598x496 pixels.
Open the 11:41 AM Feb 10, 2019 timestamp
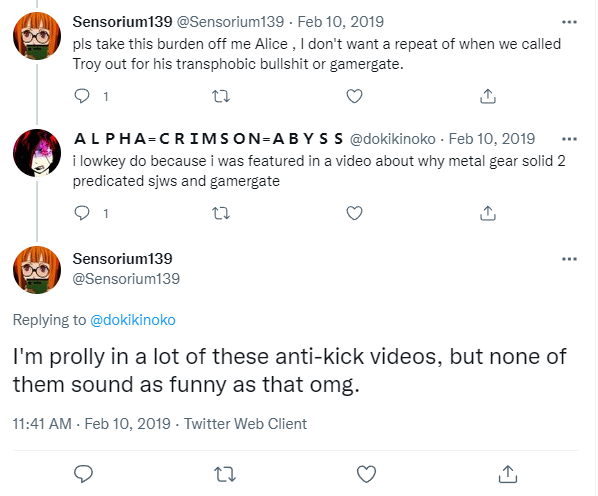point(92,424)
